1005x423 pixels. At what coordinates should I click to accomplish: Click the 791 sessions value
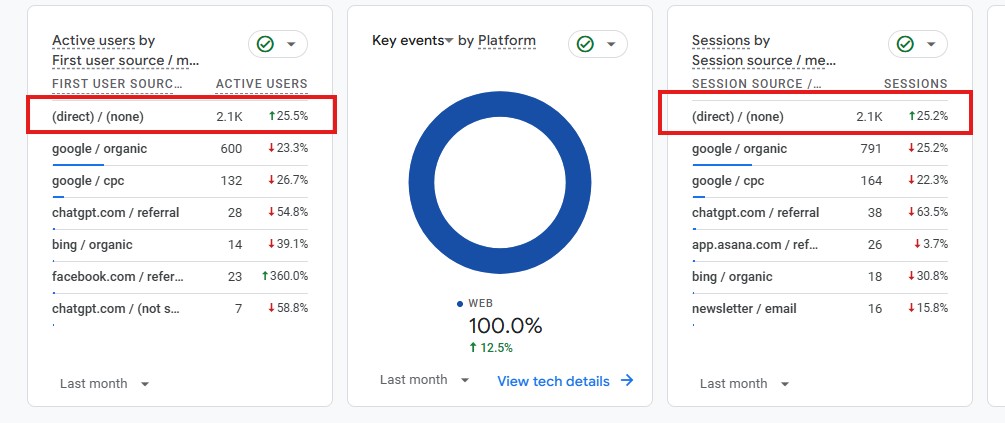point(871,149)
